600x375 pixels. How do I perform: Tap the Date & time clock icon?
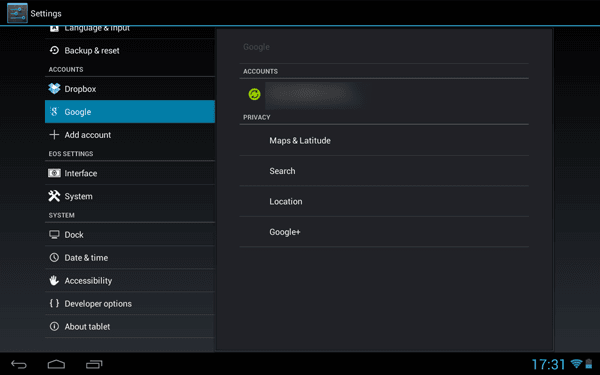54,258
